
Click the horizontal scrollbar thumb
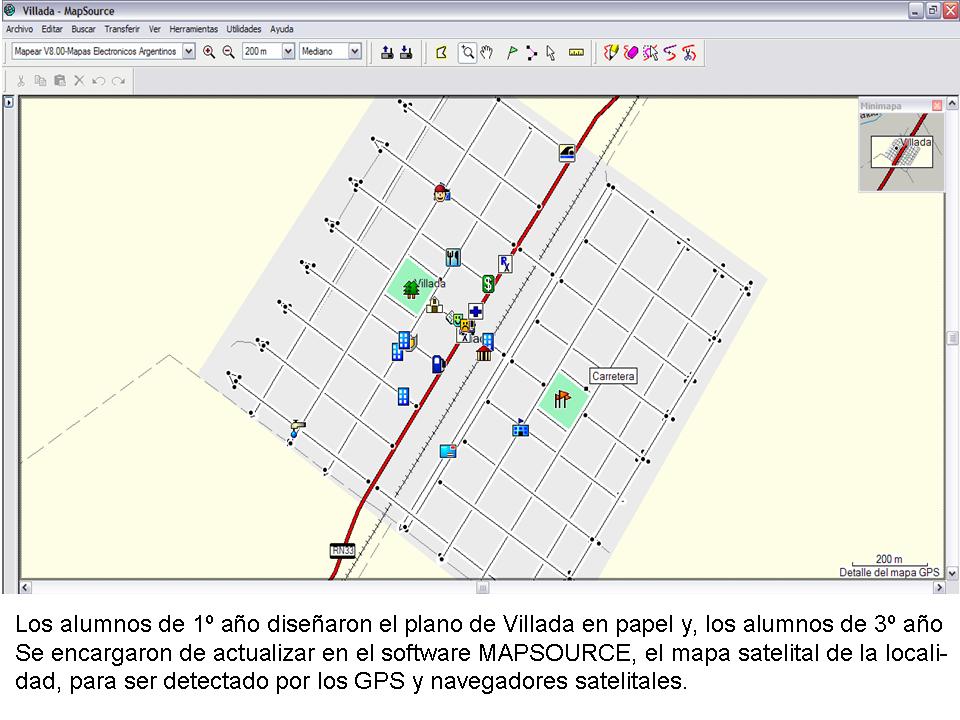coord(482,588)
